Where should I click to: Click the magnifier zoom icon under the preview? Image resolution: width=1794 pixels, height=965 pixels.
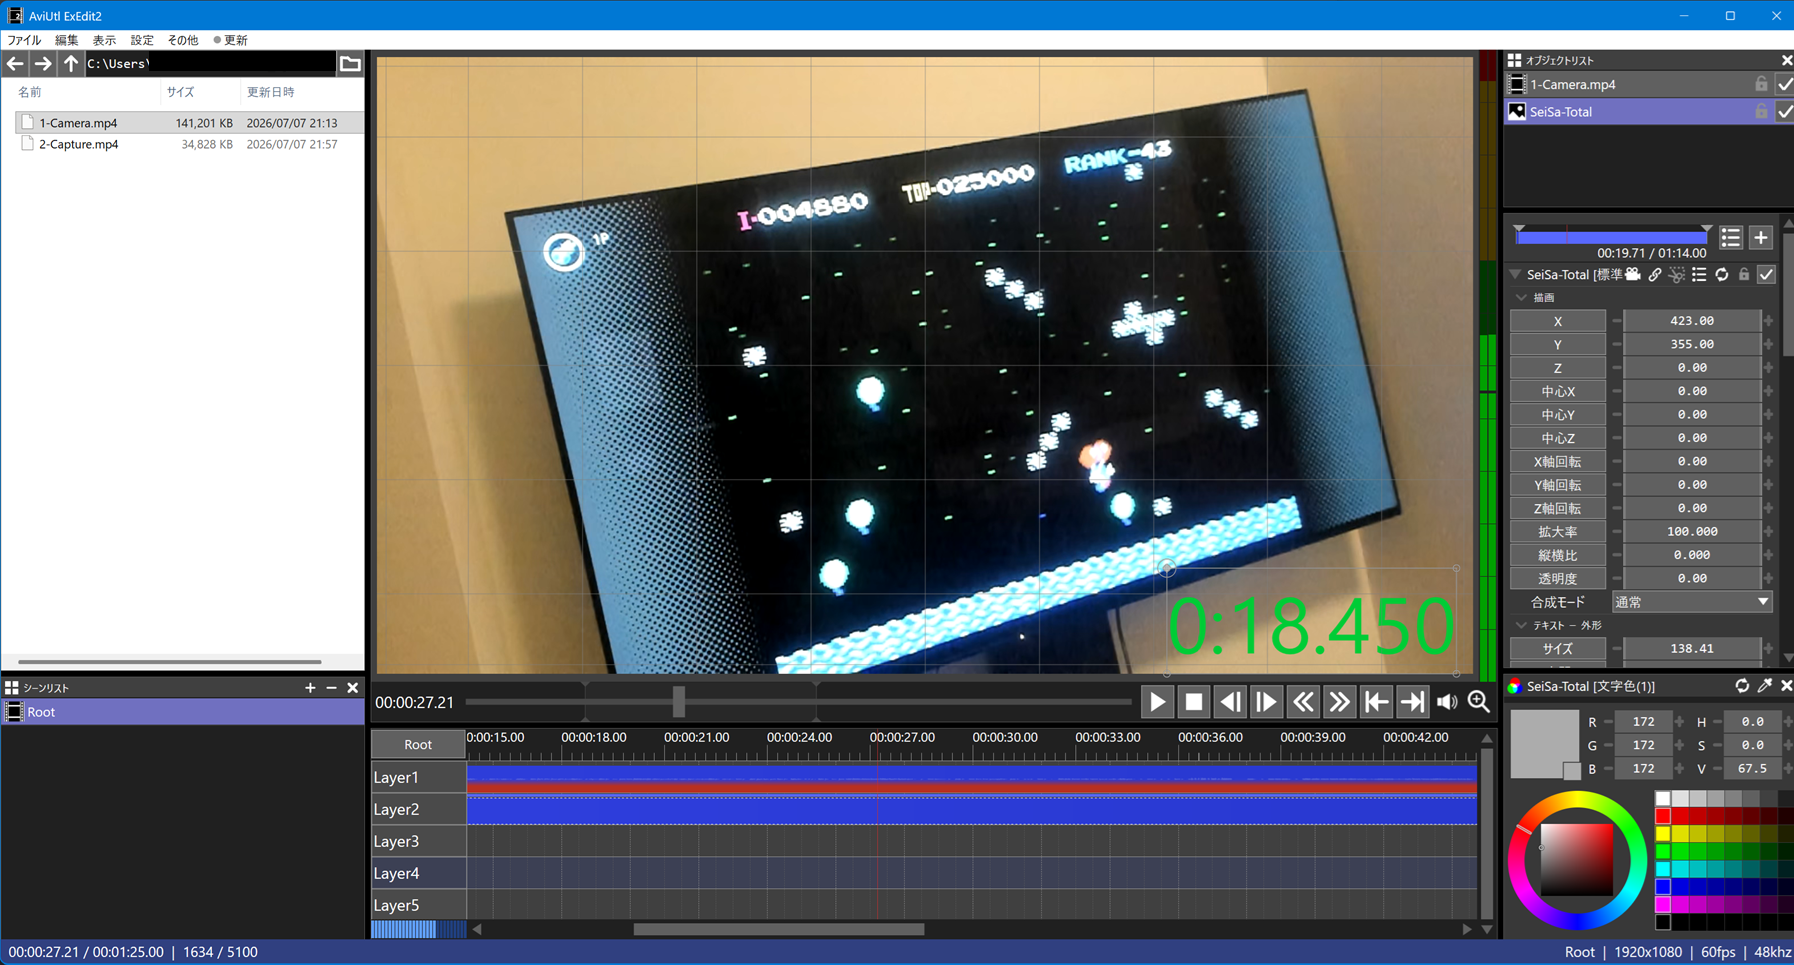(1479, 702)
